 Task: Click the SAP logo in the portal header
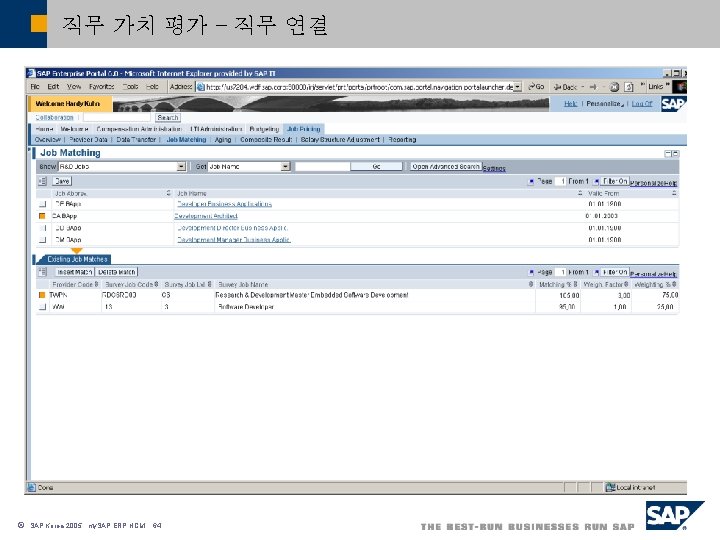coord(673,104)
